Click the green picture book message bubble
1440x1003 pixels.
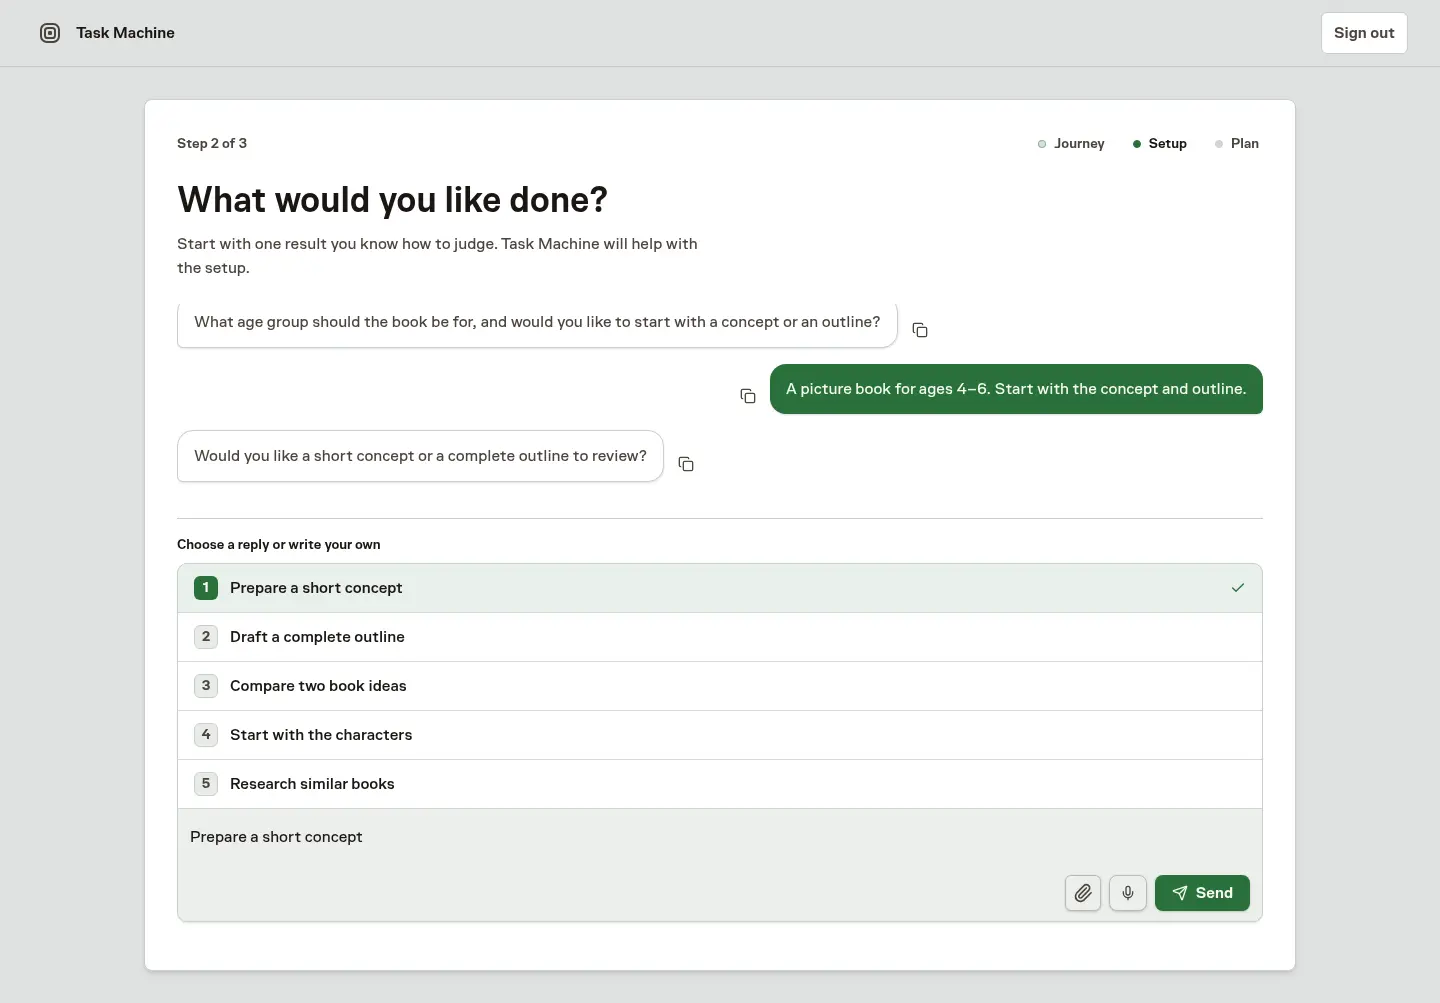1016,389
